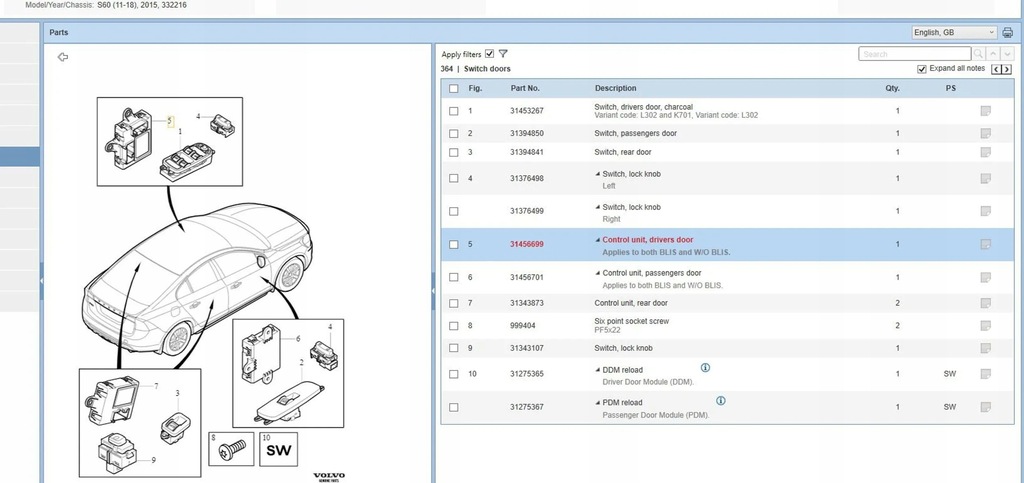Click part number 31456699 link
The image size is (1024, 483).
click(x=526, y=244)
